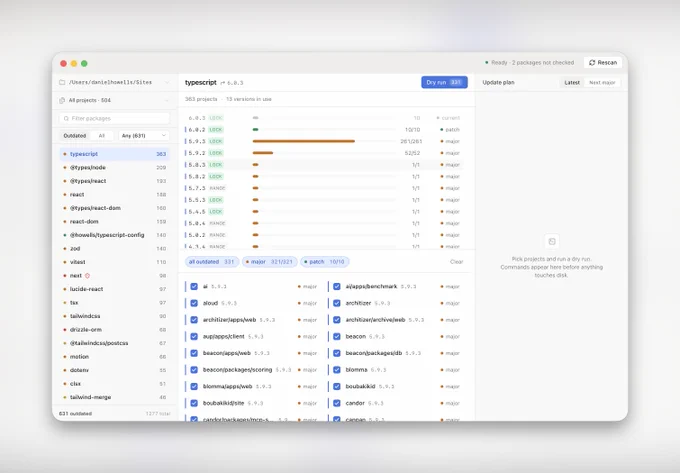This screenshot has width=680, height=473.
Task: Toggle the beacon/apps/web checkbox
Action: point(194,353)
